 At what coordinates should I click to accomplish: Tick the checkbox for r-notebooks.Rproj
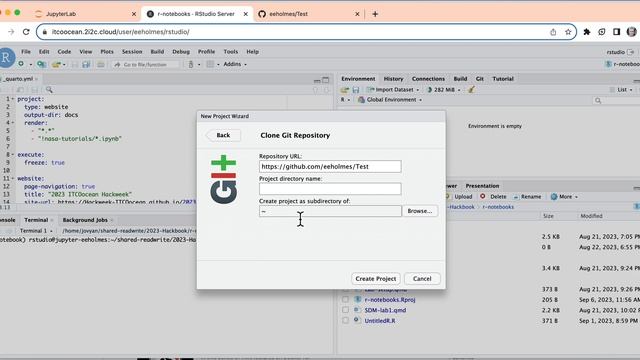(345, 299)
